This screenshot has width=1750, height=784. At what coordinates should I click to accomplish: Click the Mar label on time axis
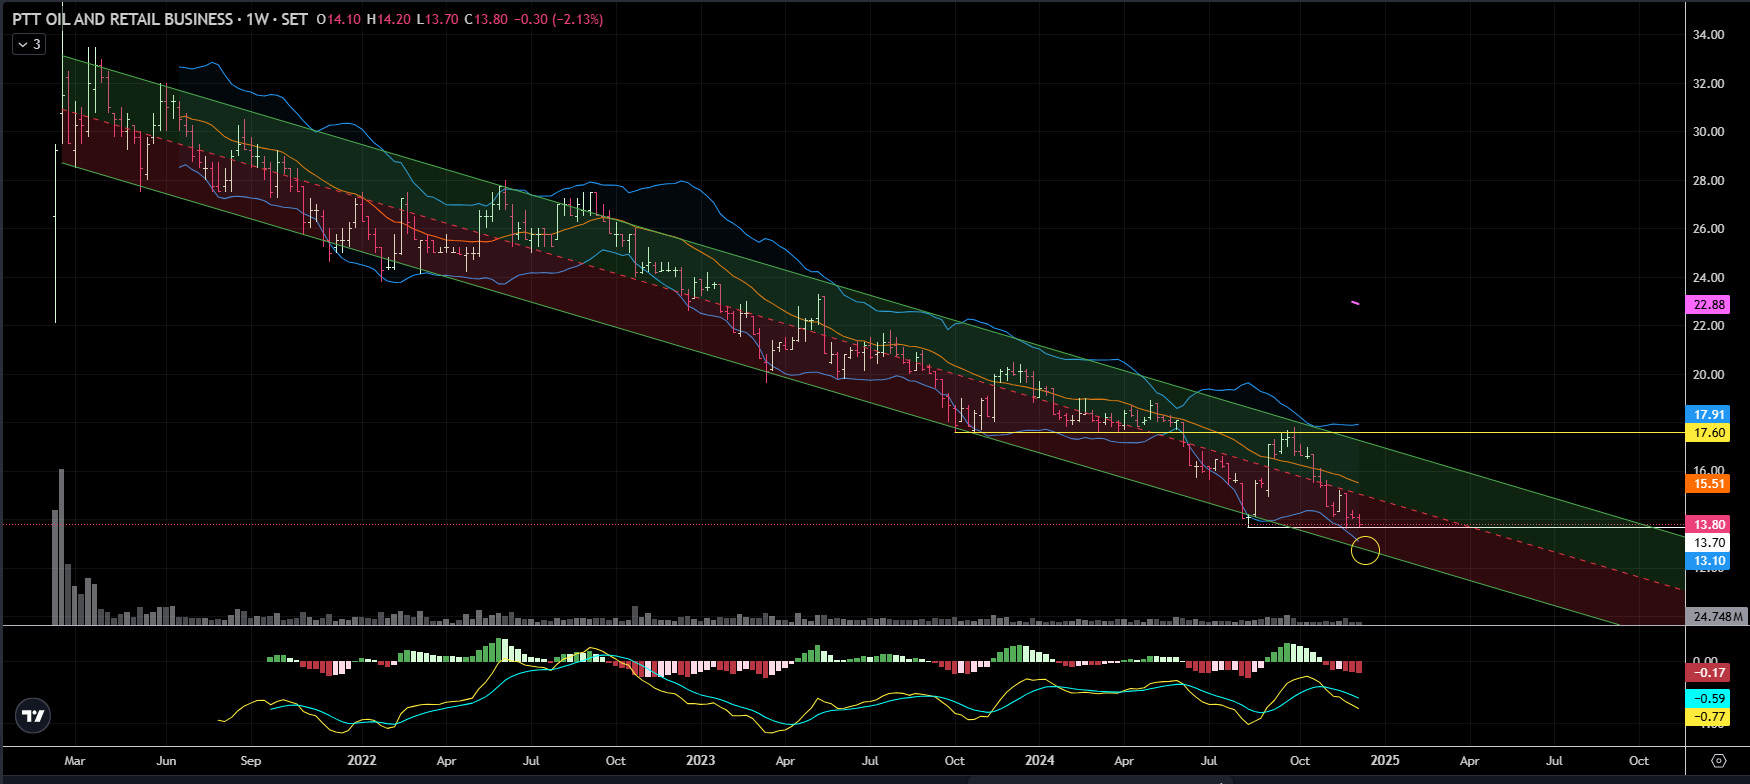(75, 760)
